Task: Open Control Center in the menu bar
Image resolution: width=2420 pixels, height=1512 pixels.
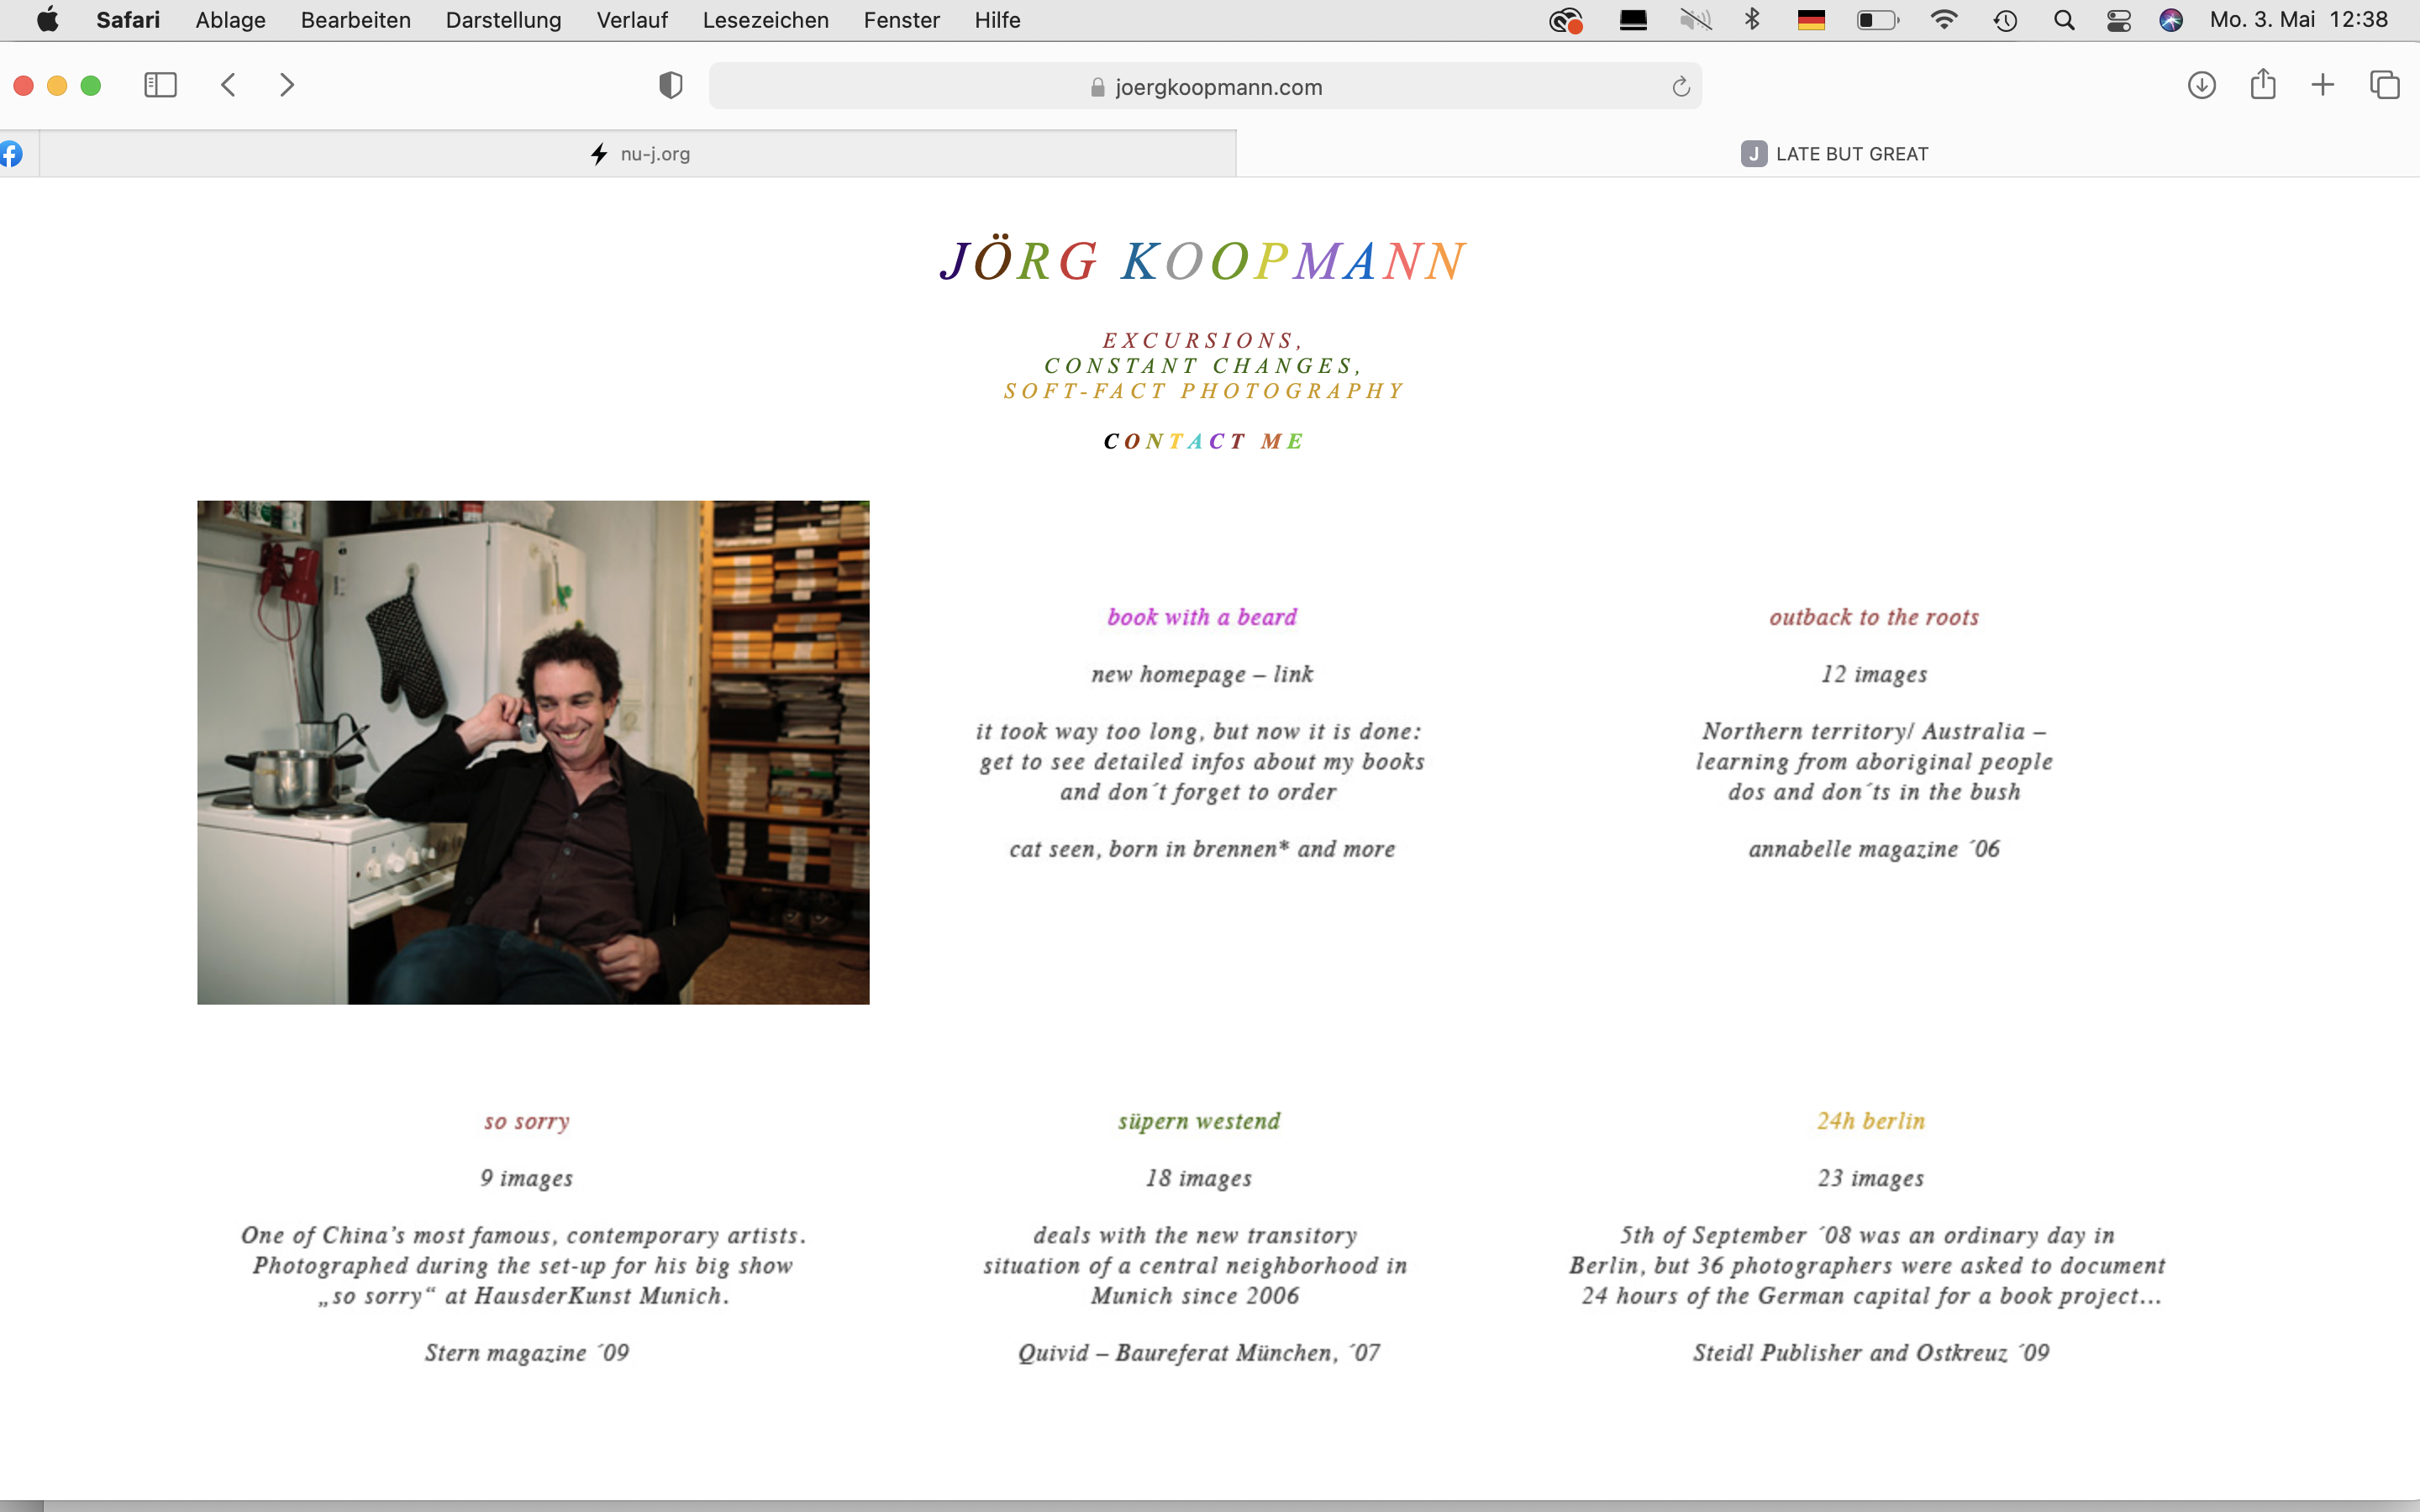Action: tap(2118, 20)
